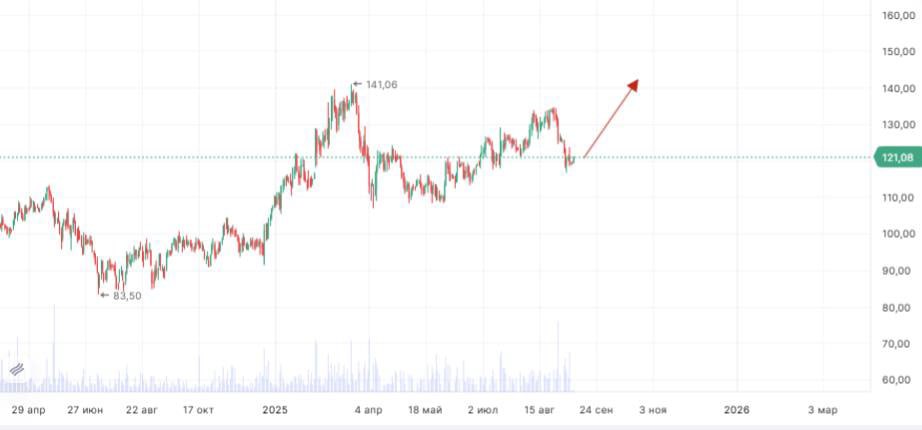
Task: Select the 17 окт date on time axis
Action: coord(199,410)
